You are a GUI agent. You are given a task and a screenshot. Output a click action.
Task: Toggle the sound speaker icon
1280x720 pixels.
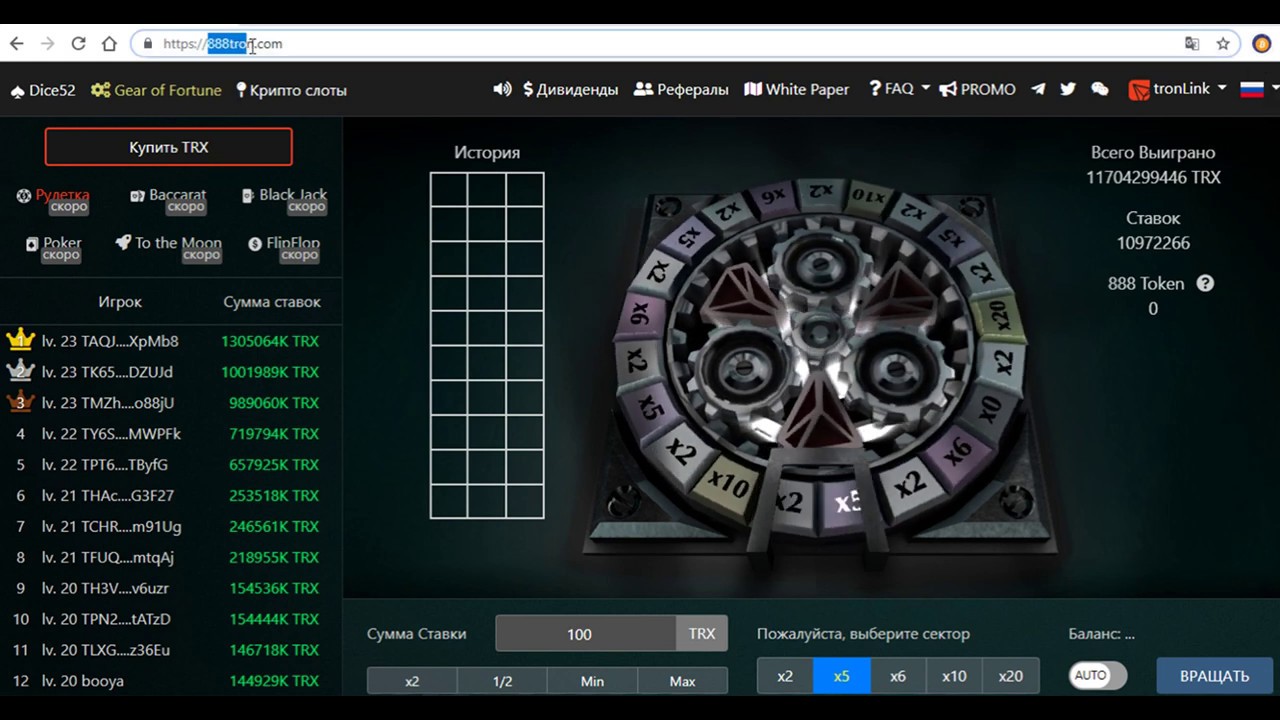502,89
